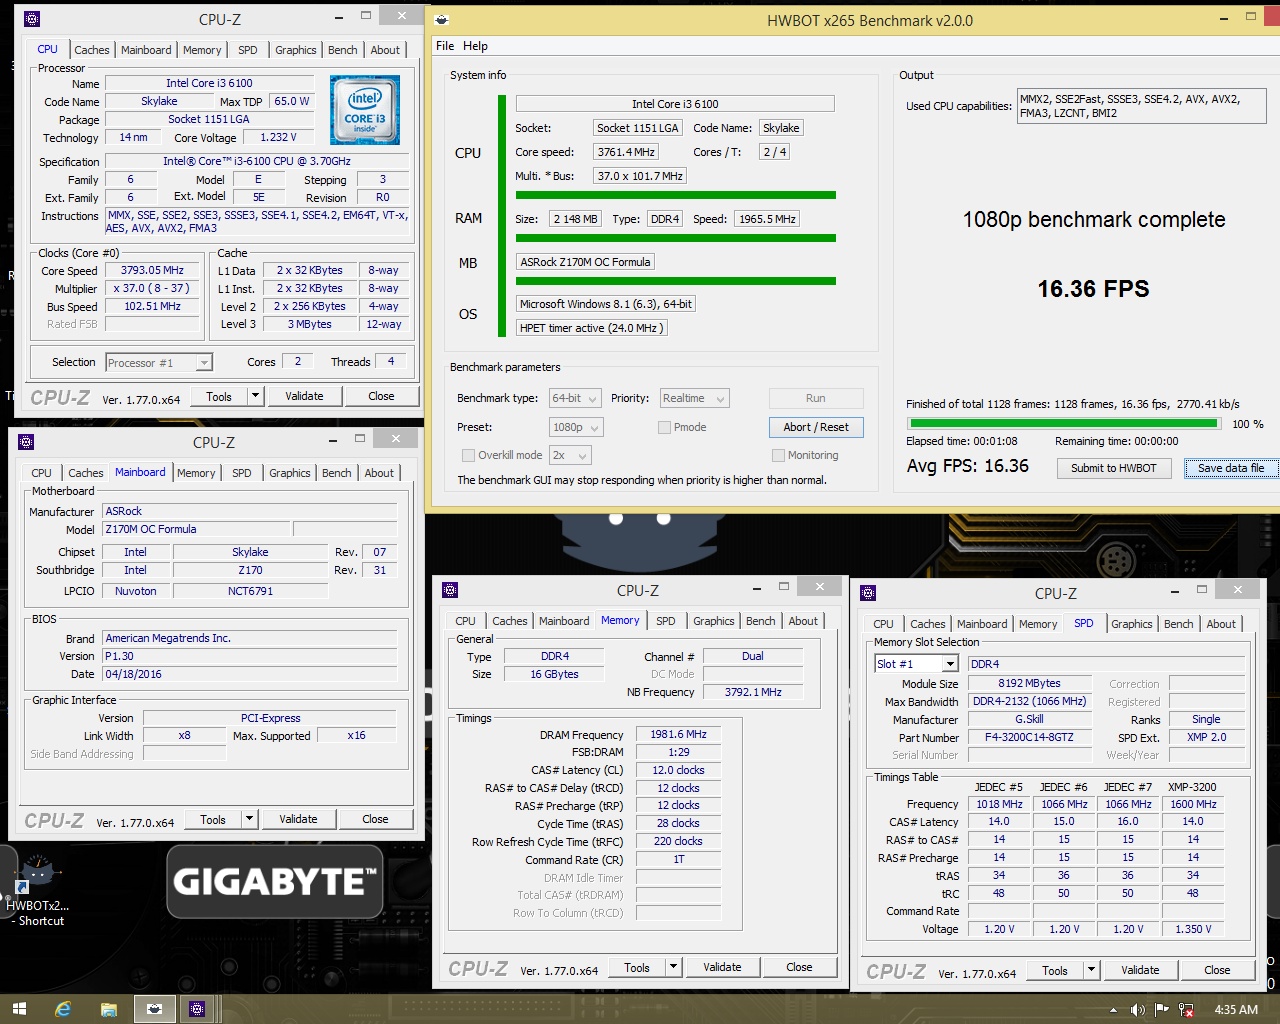This screenshot has height=1024, width=1280.
Task: Click Tools button in CPU-Z SPD window
Action: [1055, 970]
